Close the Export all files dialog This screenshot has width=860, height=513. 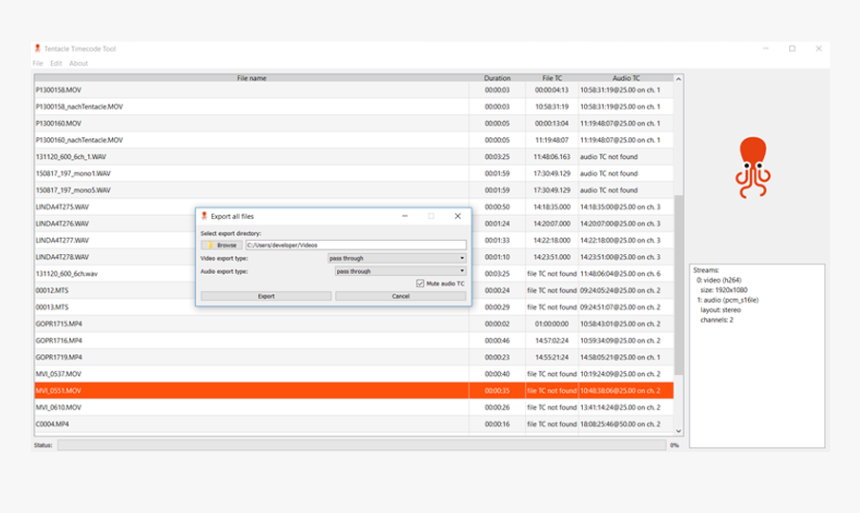pyautogui.click(x=457, y=216)
